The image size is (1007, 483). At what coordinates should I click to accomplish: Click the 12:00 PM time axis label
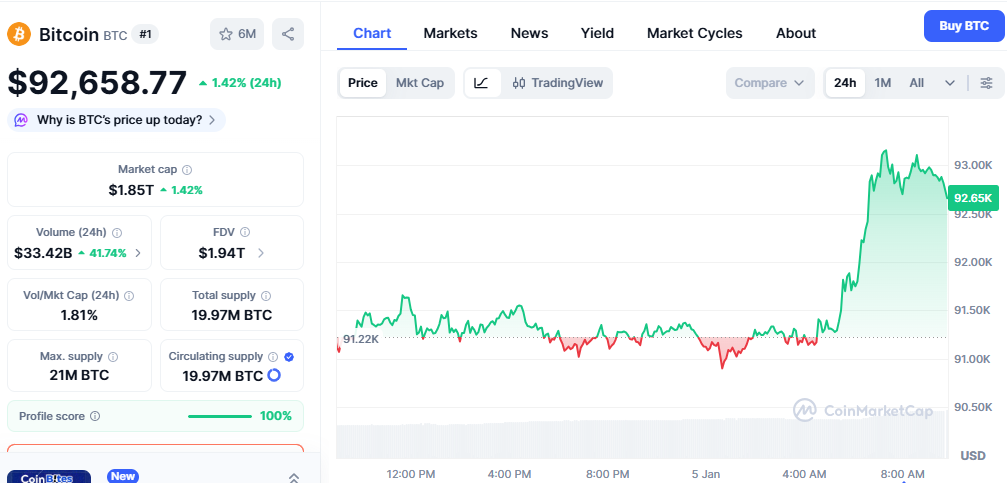click(x=411, y=475)
